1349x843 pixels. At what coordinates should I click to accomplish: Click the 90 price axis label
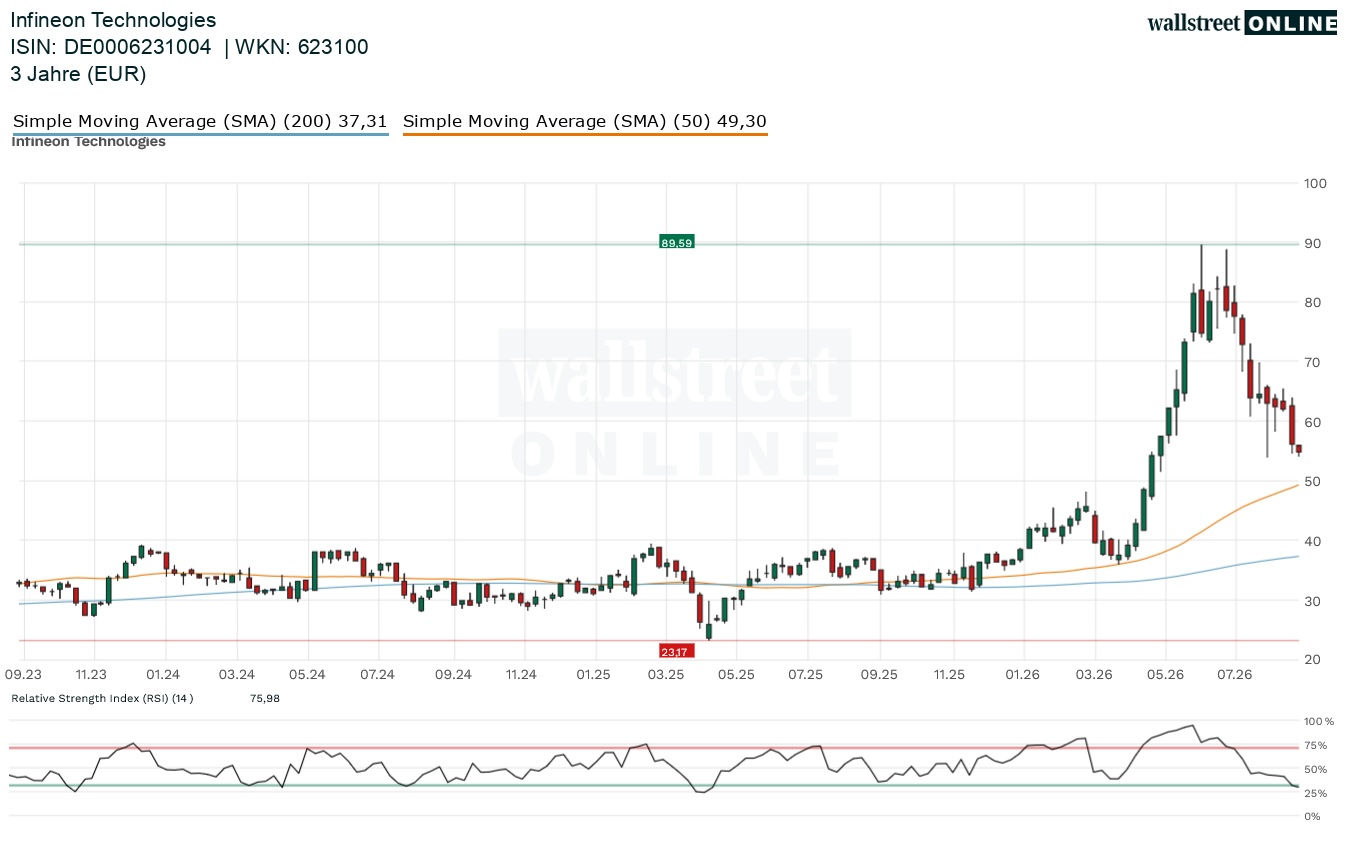[1312, 244]
